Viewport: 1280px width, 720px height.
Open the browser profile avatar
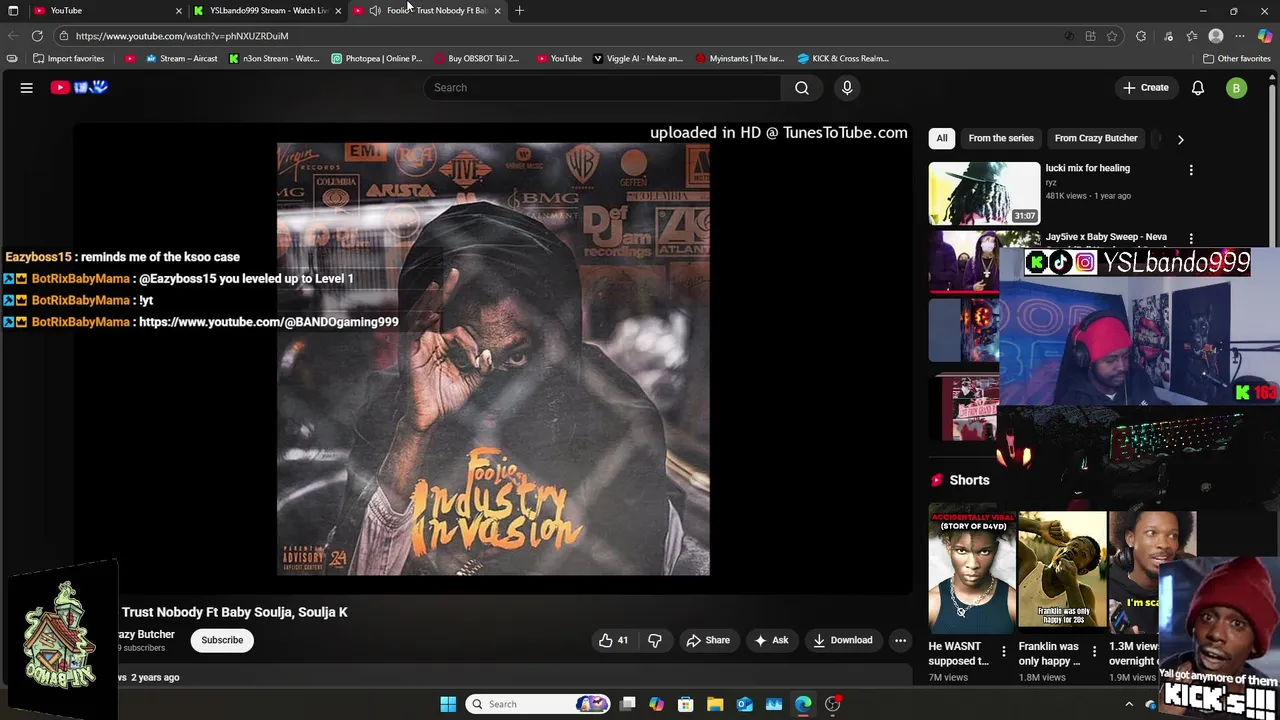1216,36
